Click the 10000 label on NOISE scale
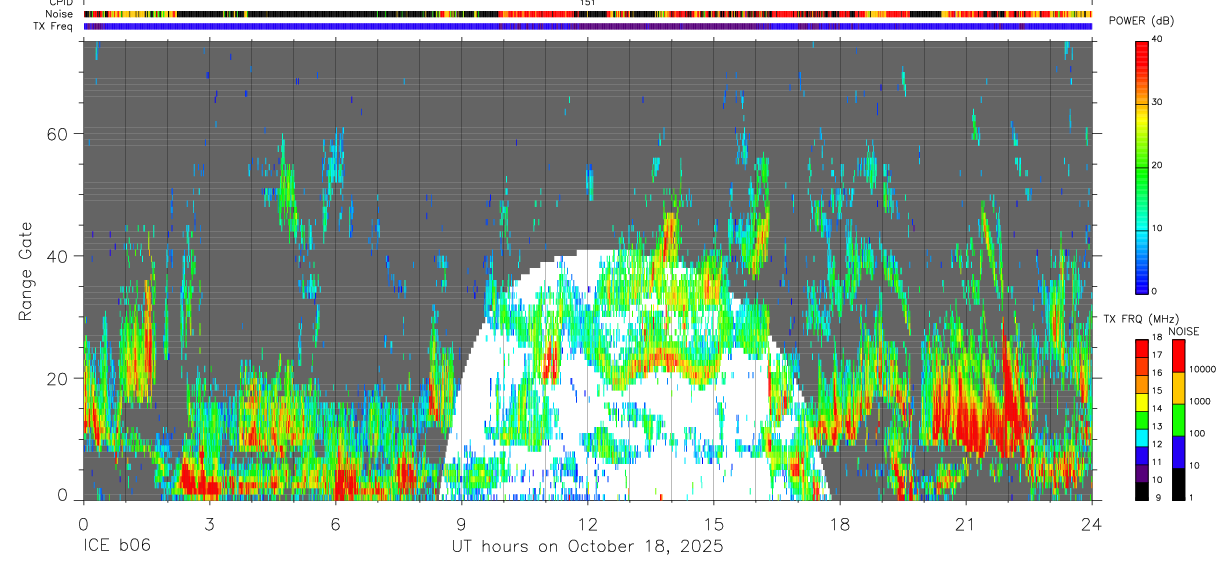This screenshot has height=567, width=1228. (1204, 369)
